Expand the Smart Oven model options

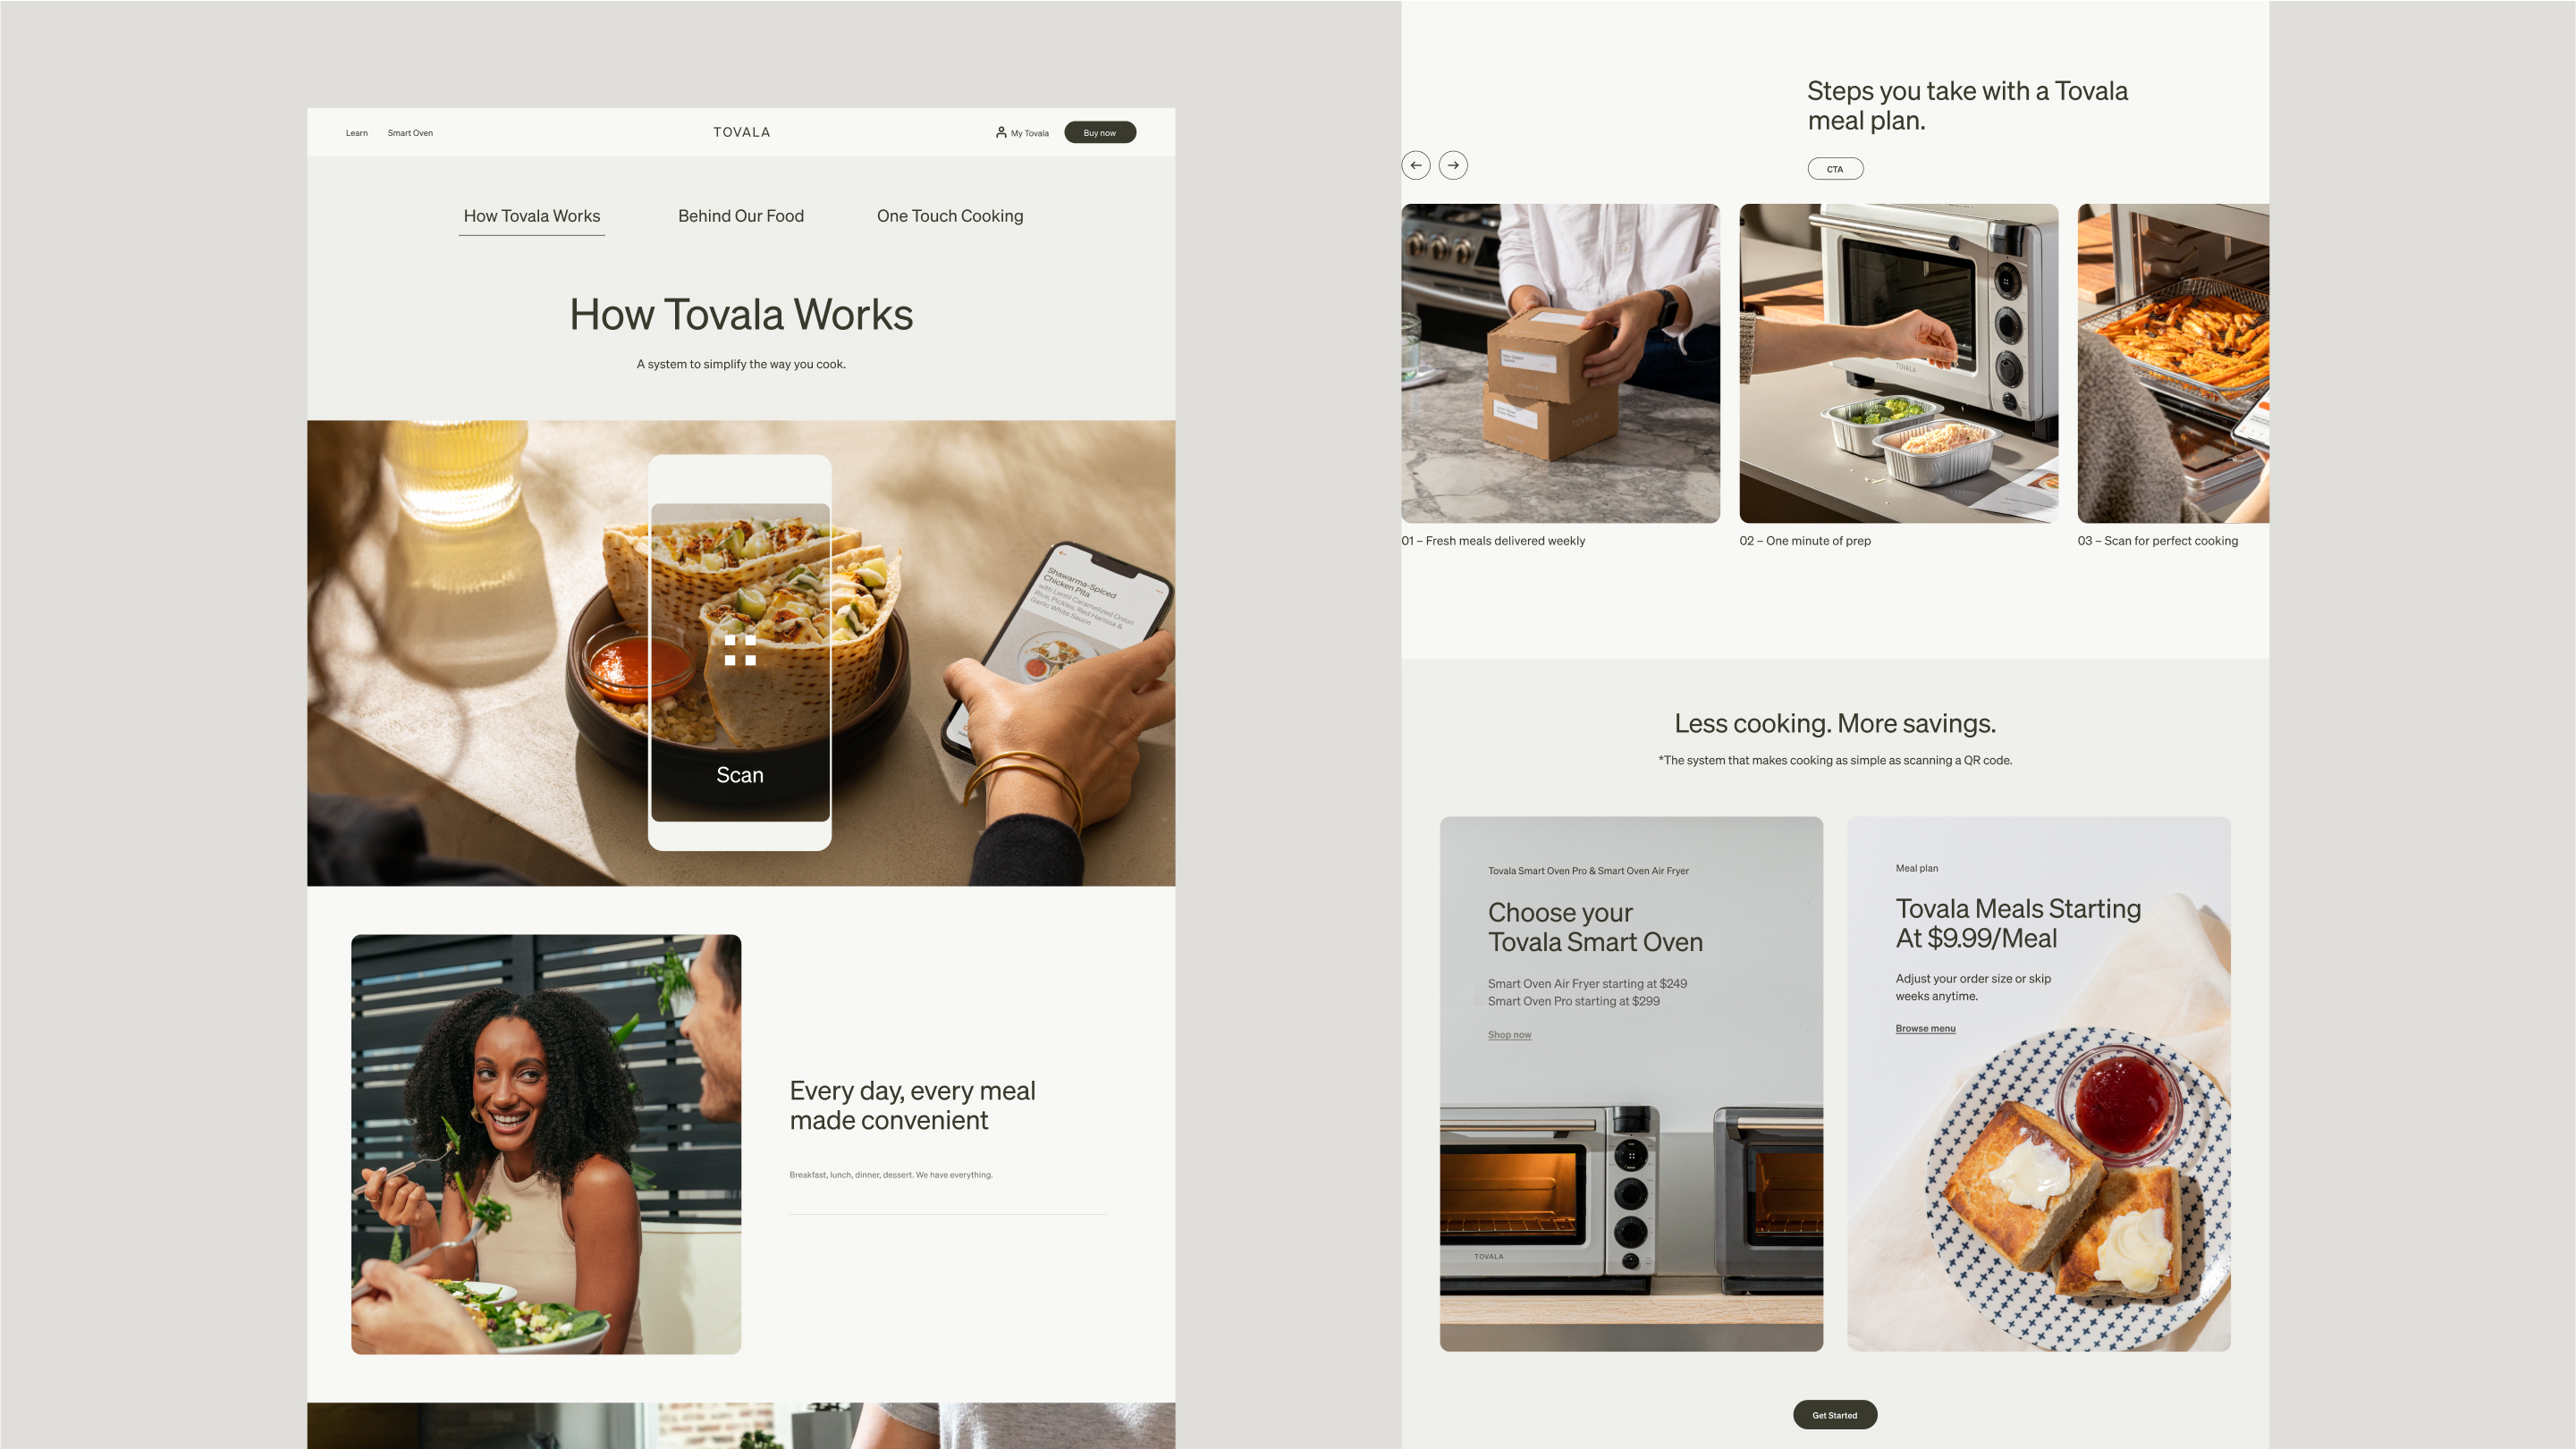410,131
